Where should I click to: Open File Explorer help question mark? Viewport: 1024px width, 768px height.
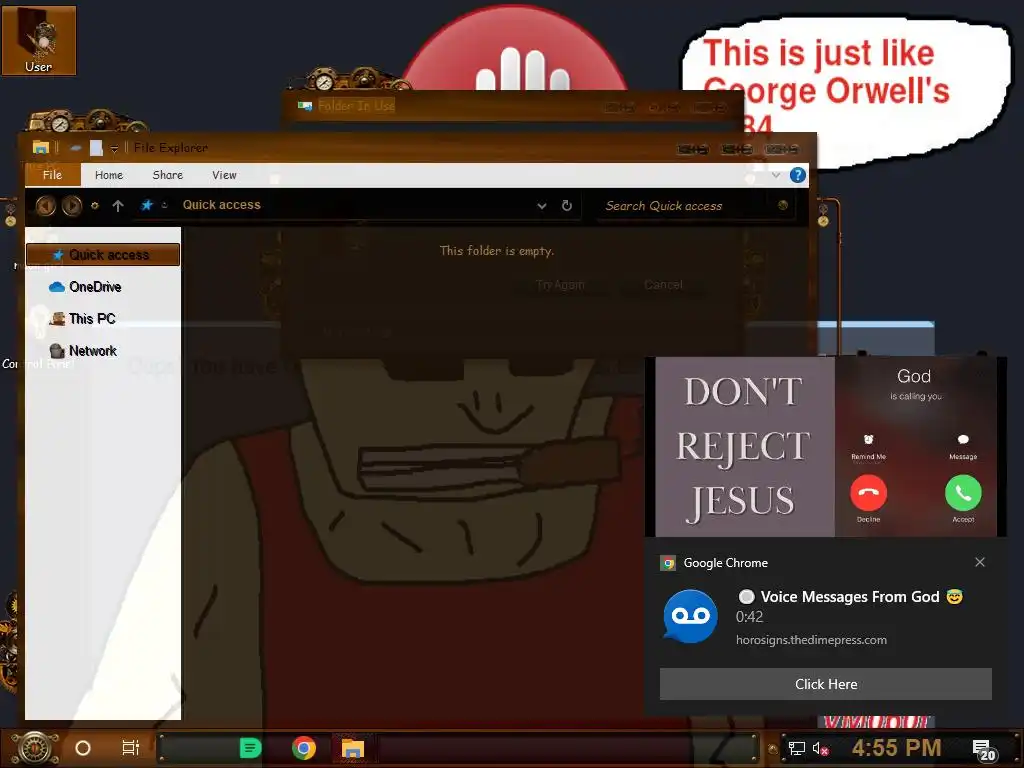coord(797,175)
